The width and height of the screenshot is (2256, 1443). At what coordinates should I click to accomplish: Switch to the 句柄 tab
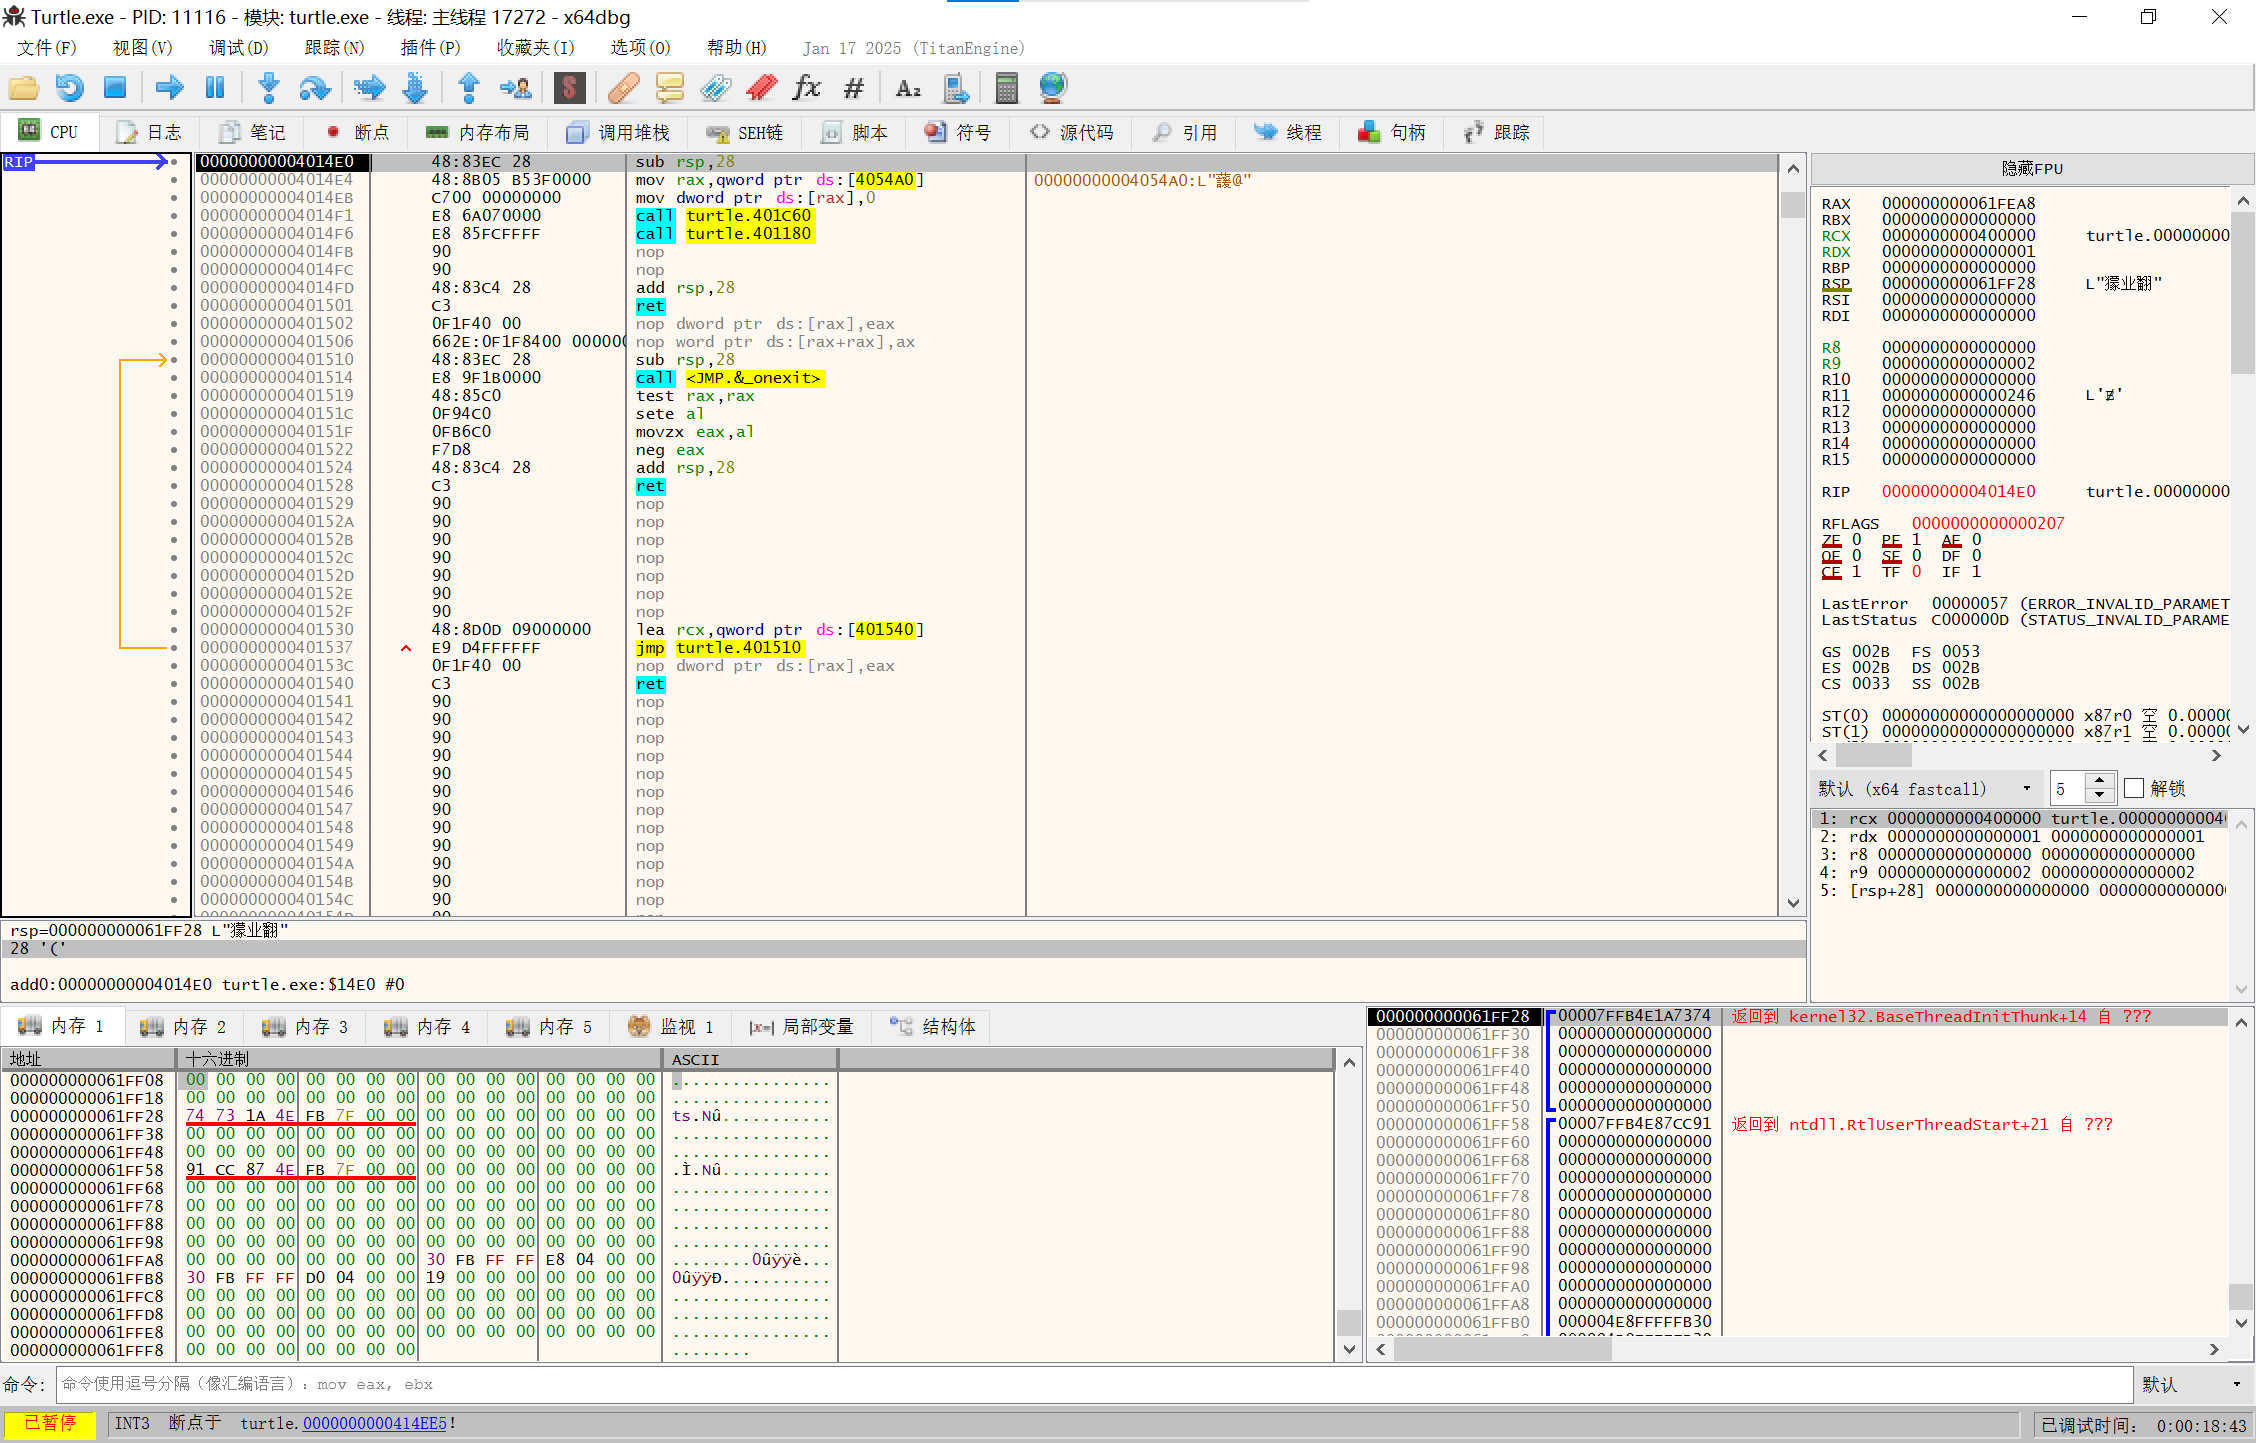(1392, 132)
